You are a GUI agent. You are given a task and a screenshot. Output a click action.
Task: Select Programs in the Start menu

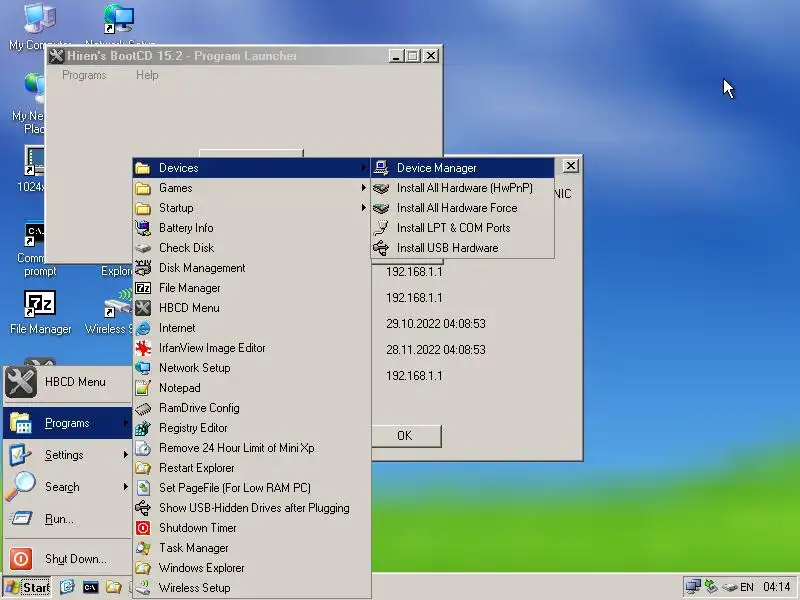click(x=67, y=423)
